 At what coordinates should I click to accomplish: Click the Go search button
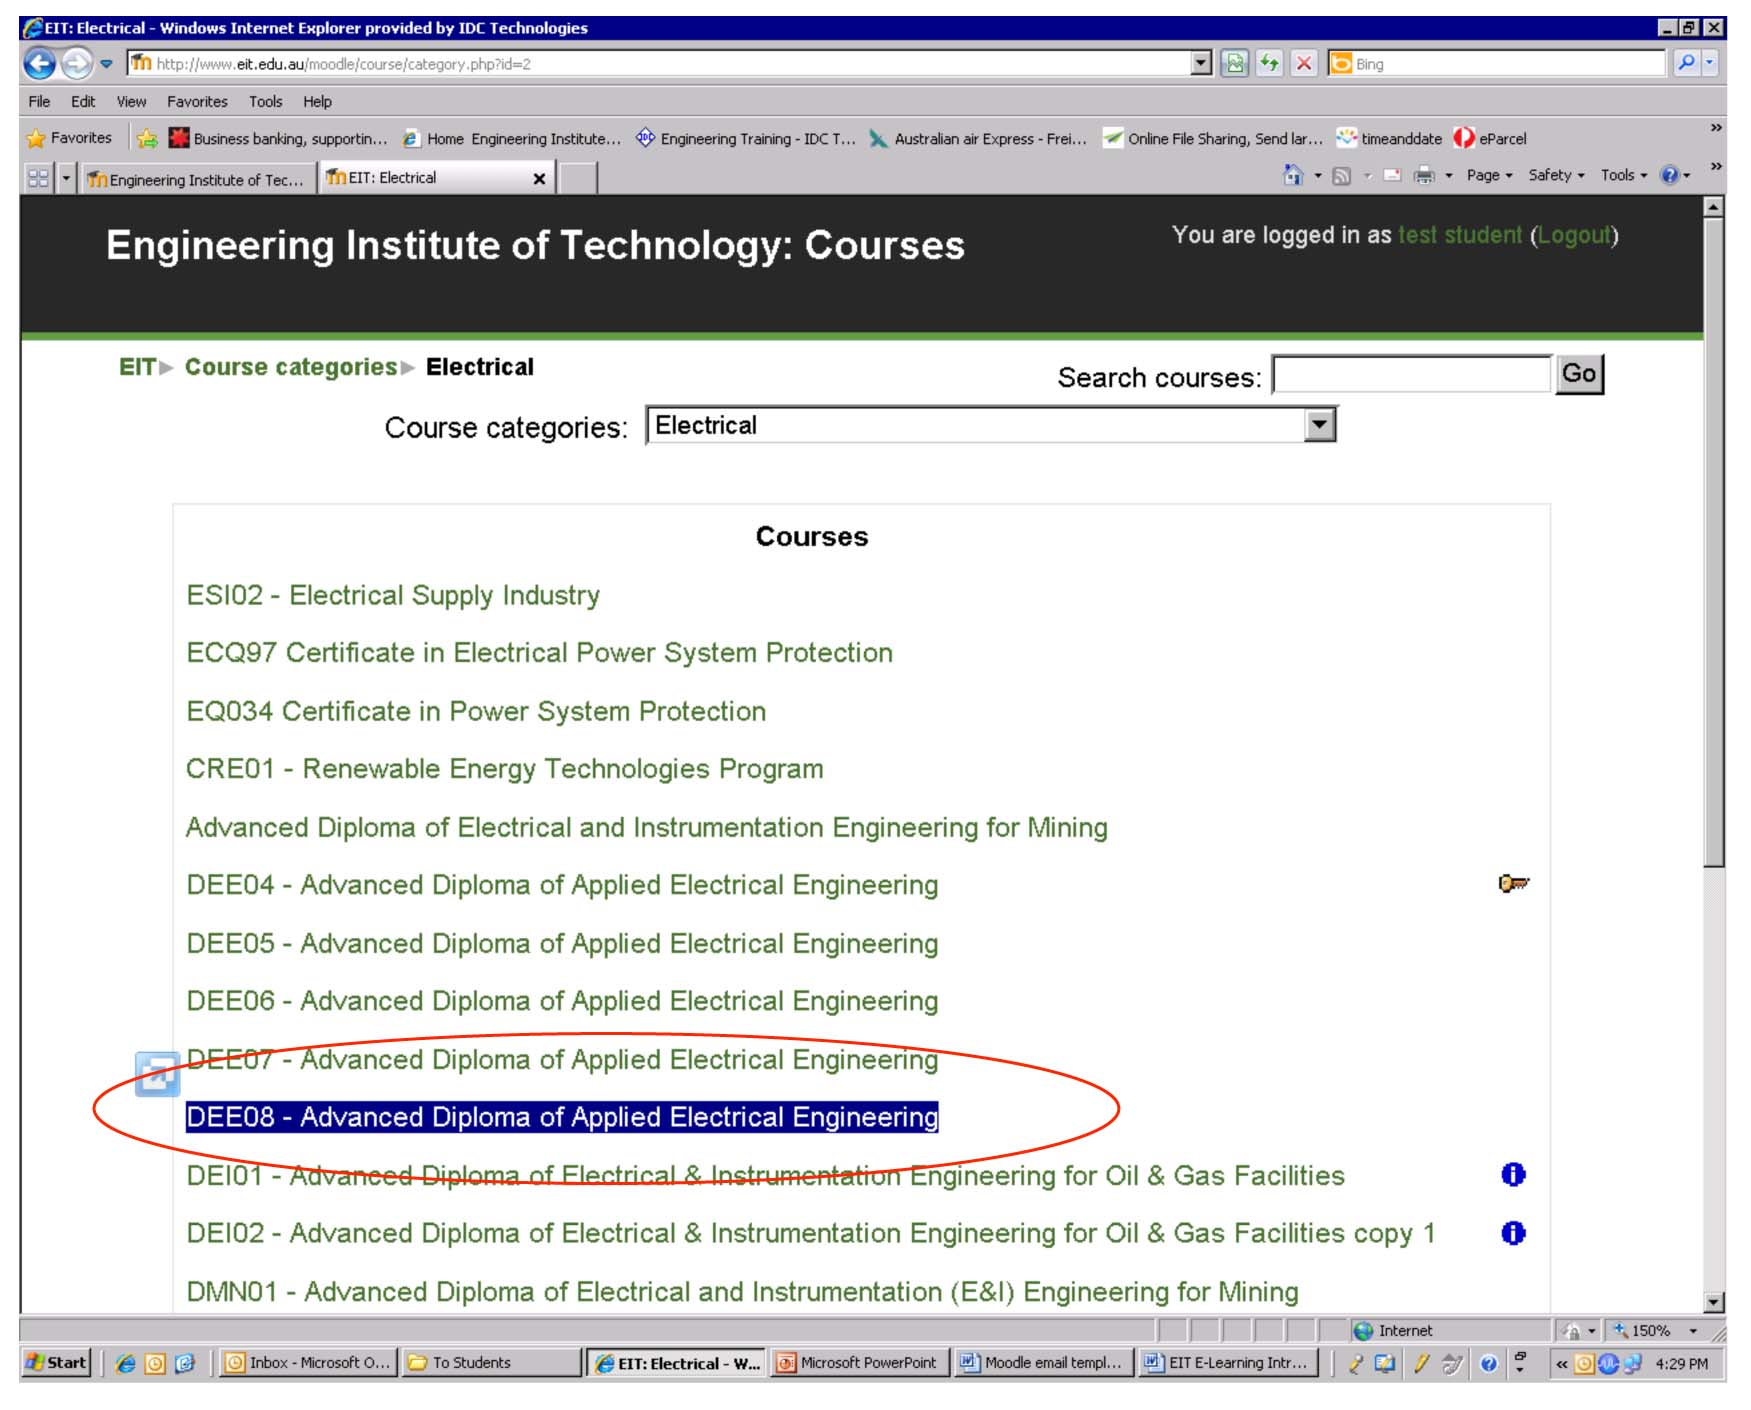pos(1579,374)
